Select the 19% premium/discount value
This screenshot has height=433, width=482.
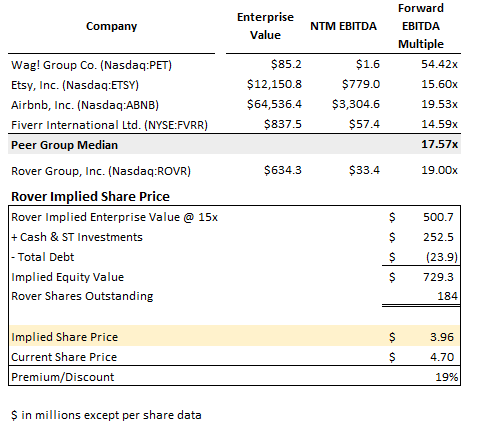pyautogui.click(x=447, y=377)
